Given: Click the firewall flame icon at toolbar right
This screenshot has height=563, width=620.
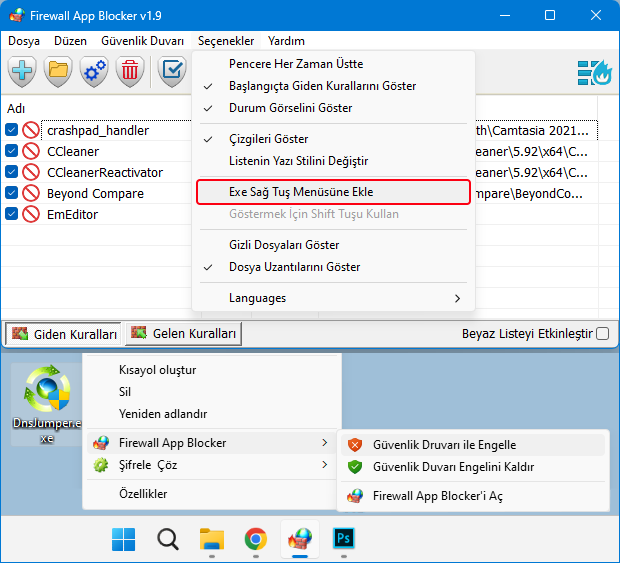Looking at the screenshot, I should click(x=595, y=73).
